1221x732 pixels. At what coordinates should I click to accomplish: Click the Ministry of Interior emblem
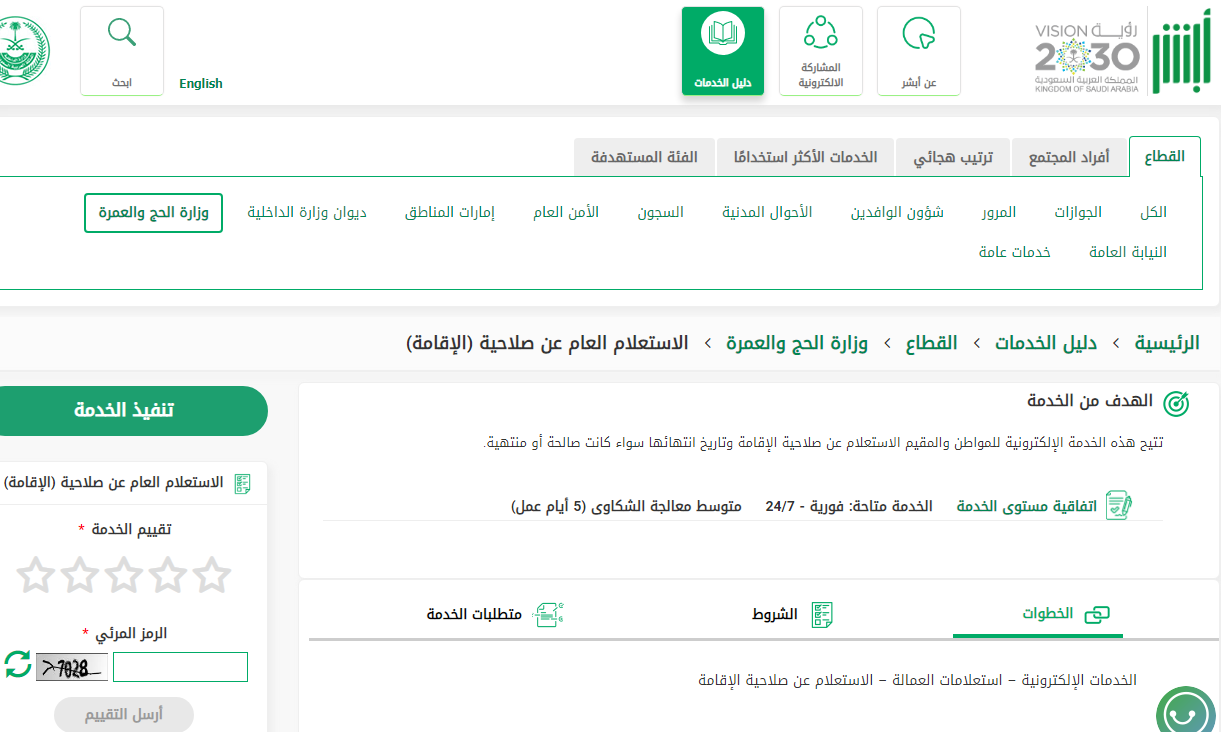(x=18, y=52)
